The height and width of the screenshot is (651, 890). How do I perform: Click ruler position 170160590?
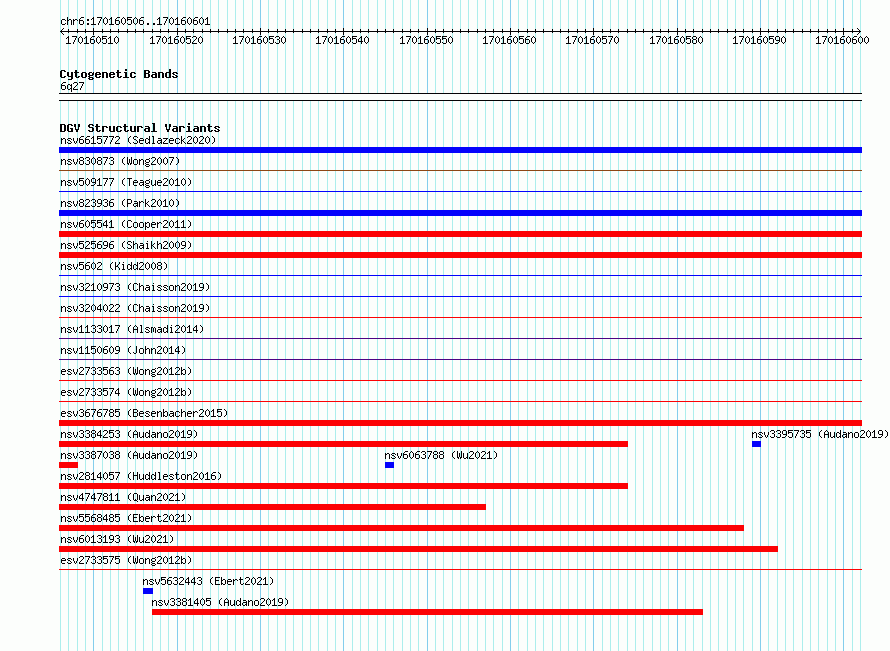(x=759, y=40)
